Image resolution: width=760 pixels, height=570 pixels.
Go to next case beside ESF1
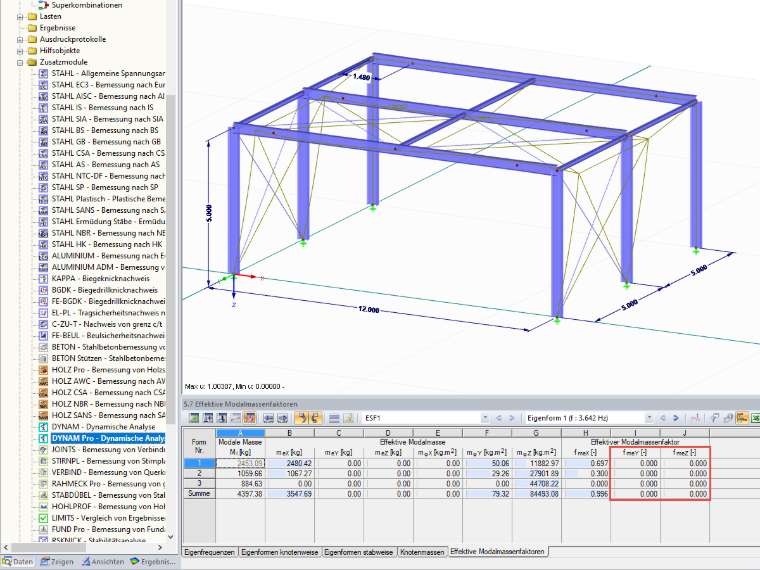pyautogui.click(x=512, y=418)
